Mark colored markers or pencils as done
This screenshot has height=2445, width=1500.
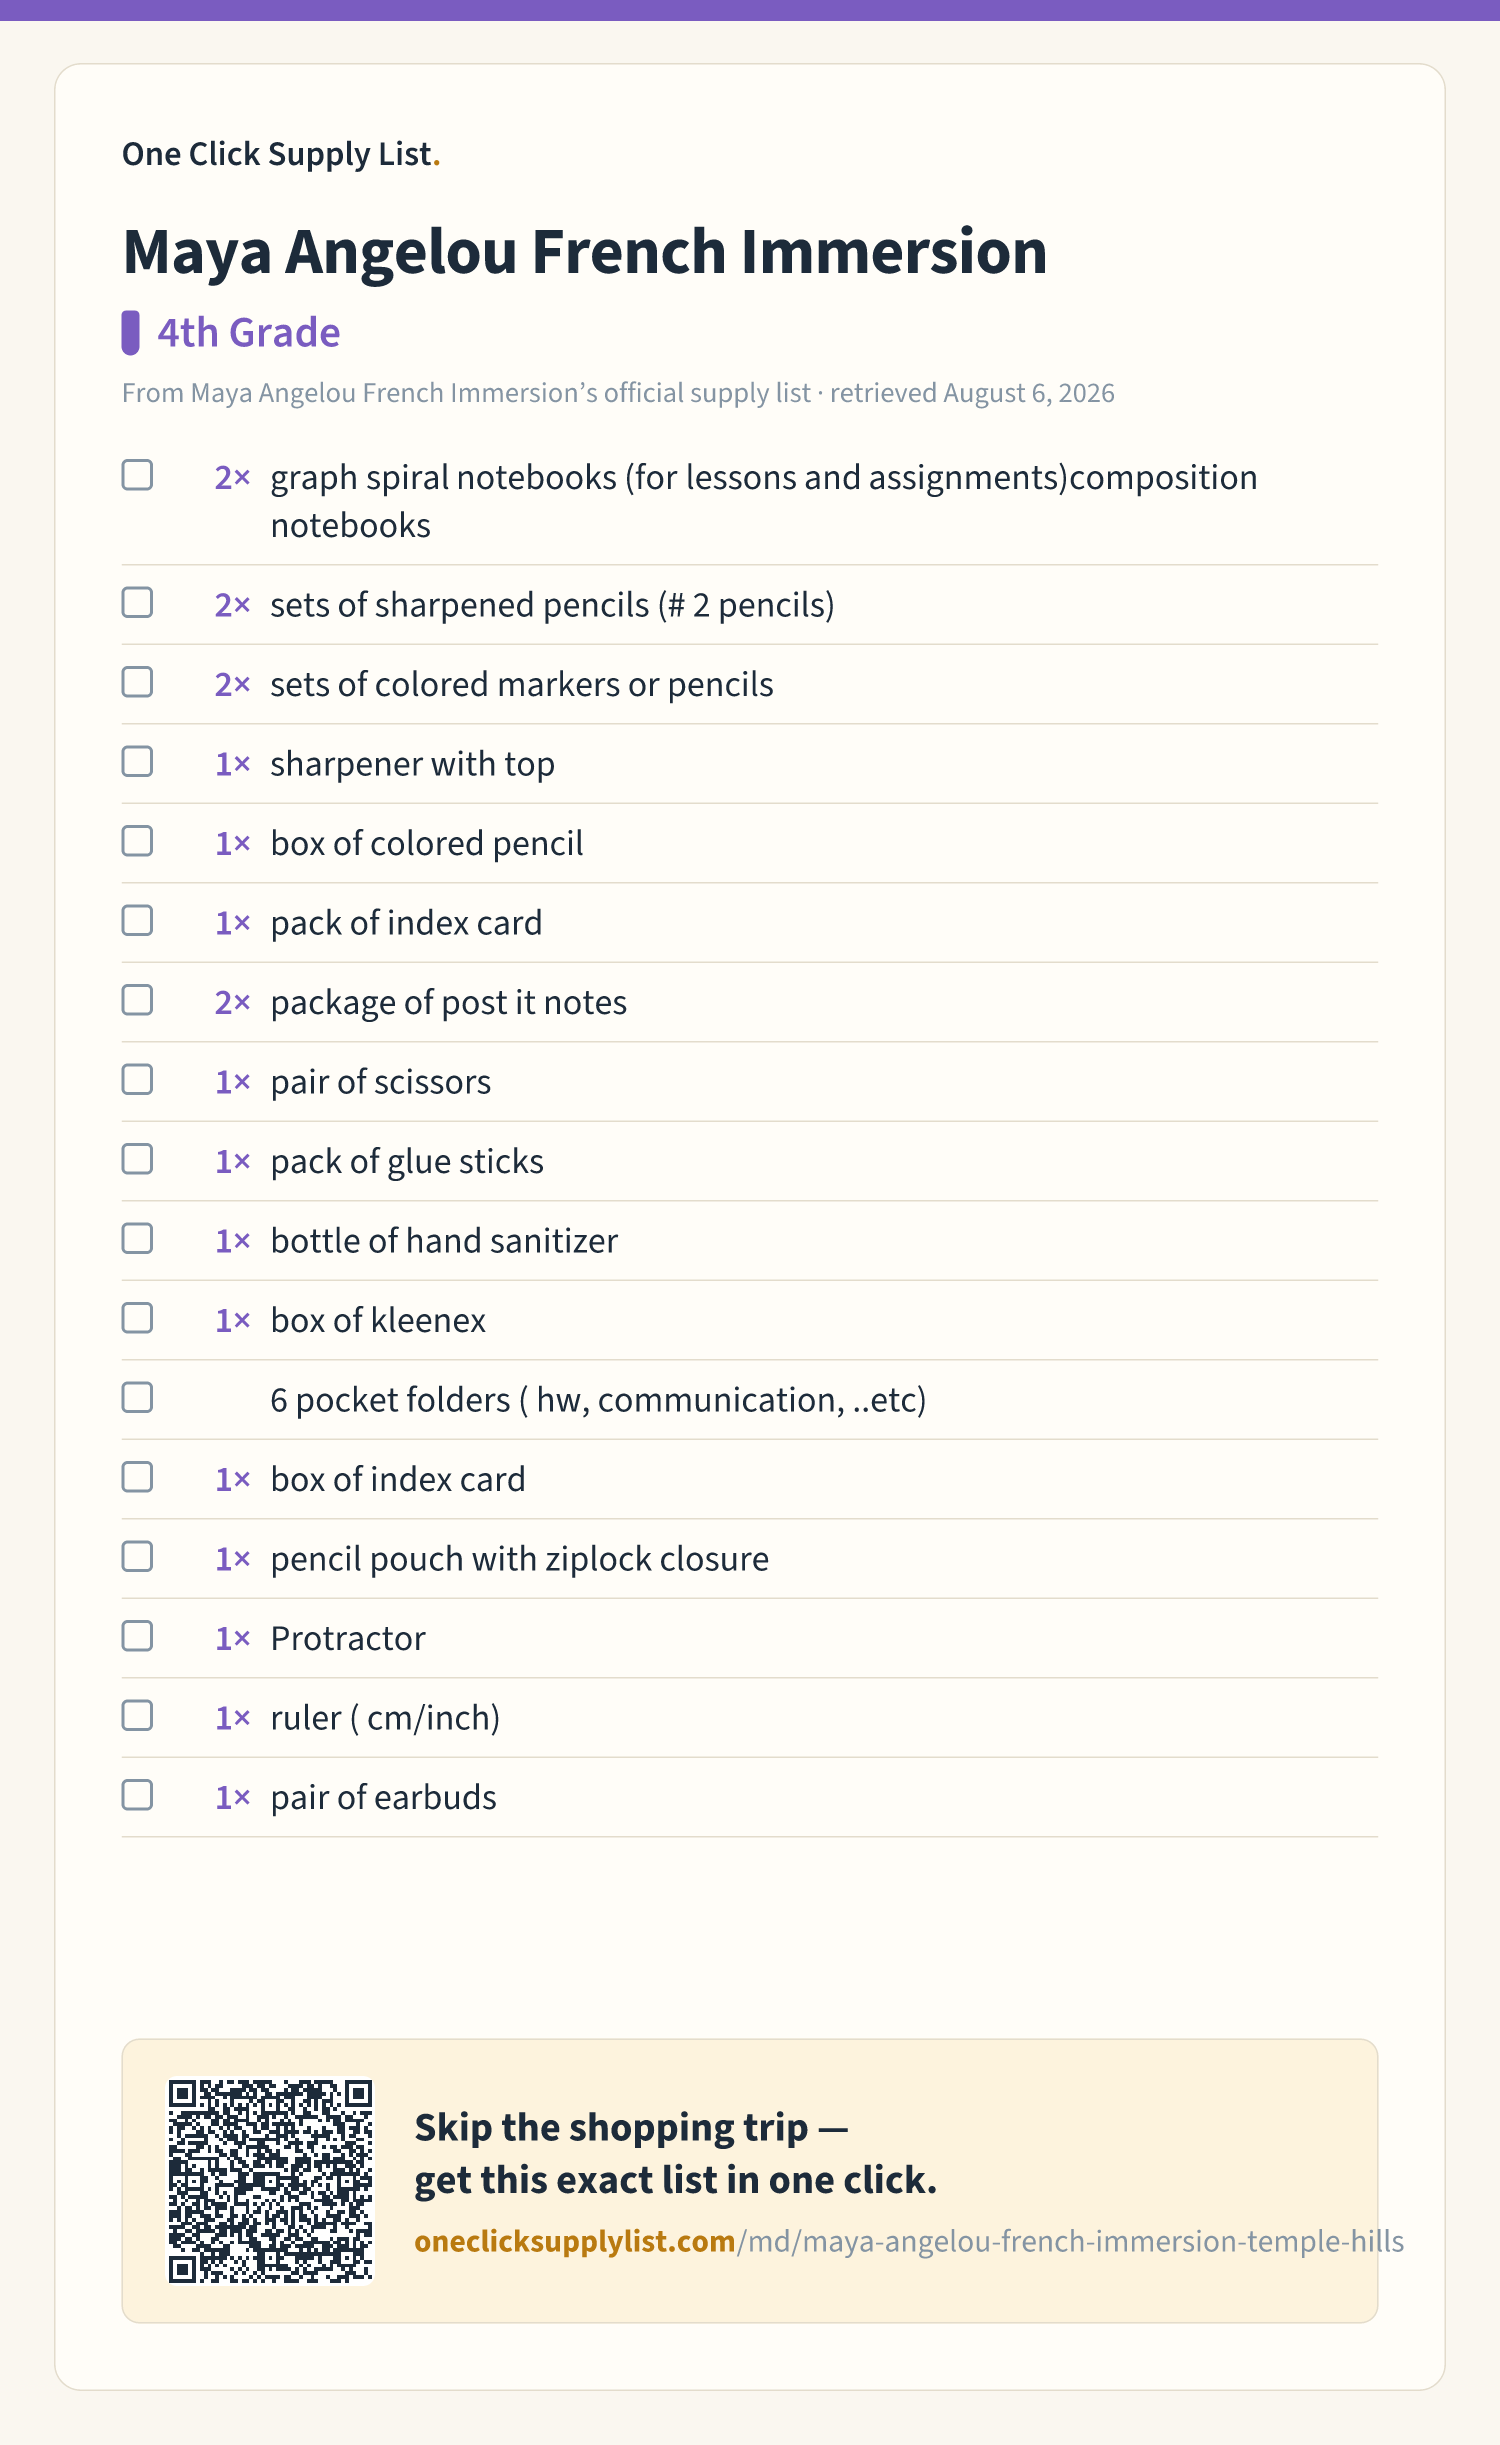(137, 682)
